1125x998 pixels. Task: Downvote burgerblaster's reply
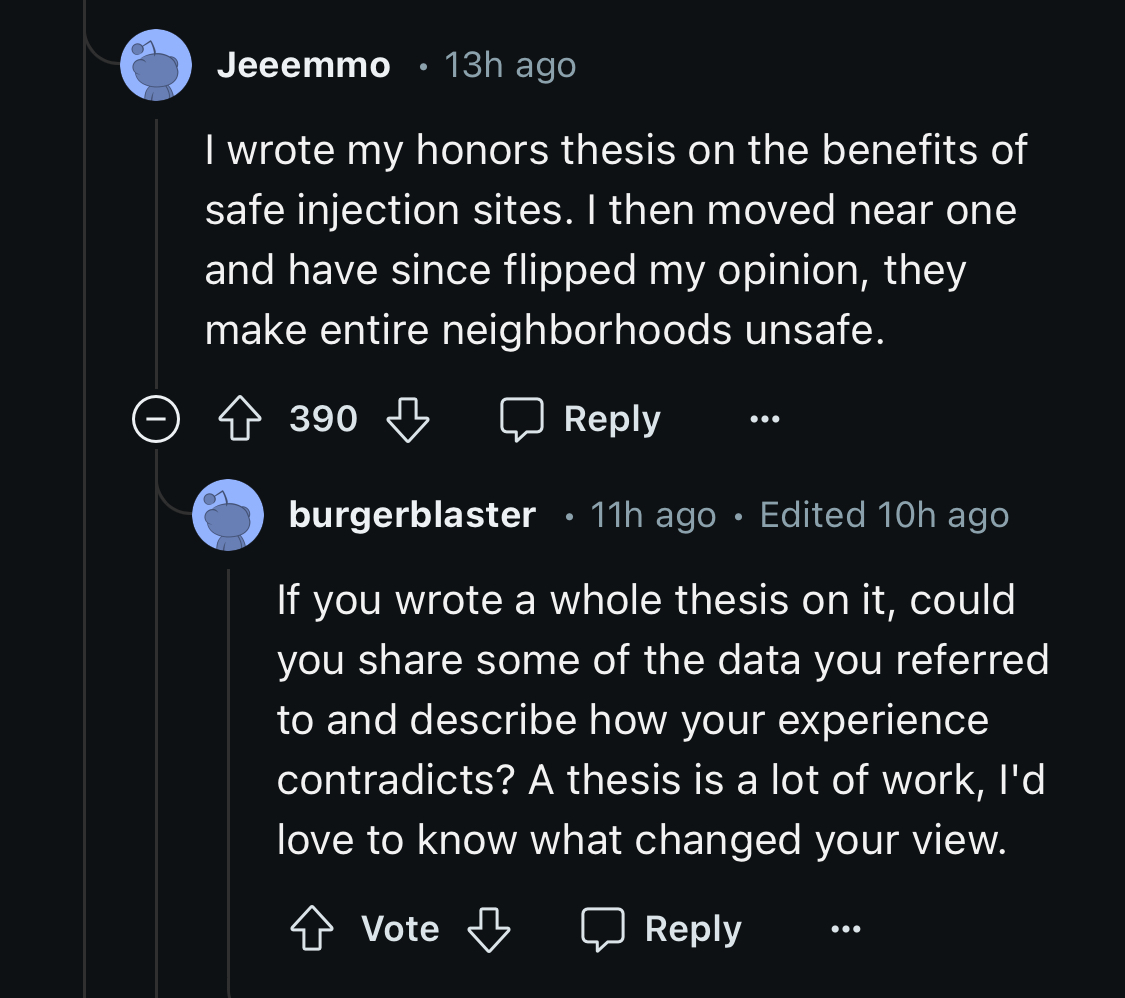[x=489, y=929]
